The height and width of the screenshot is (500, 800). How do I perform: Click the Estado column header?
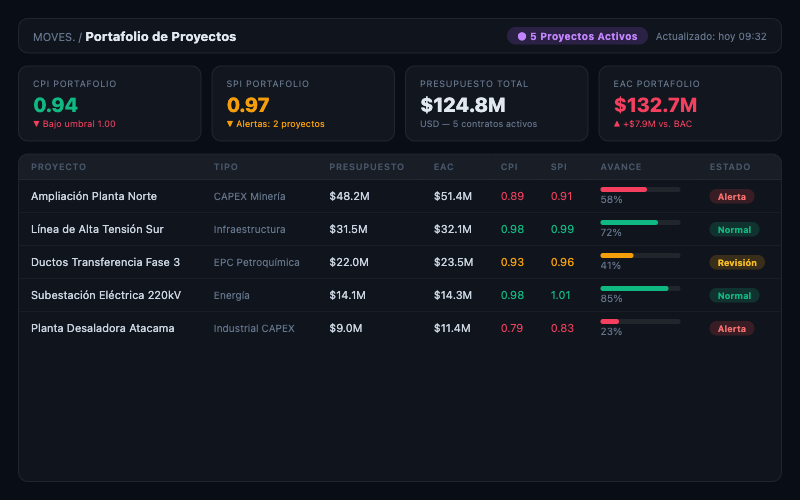point(728,167)
